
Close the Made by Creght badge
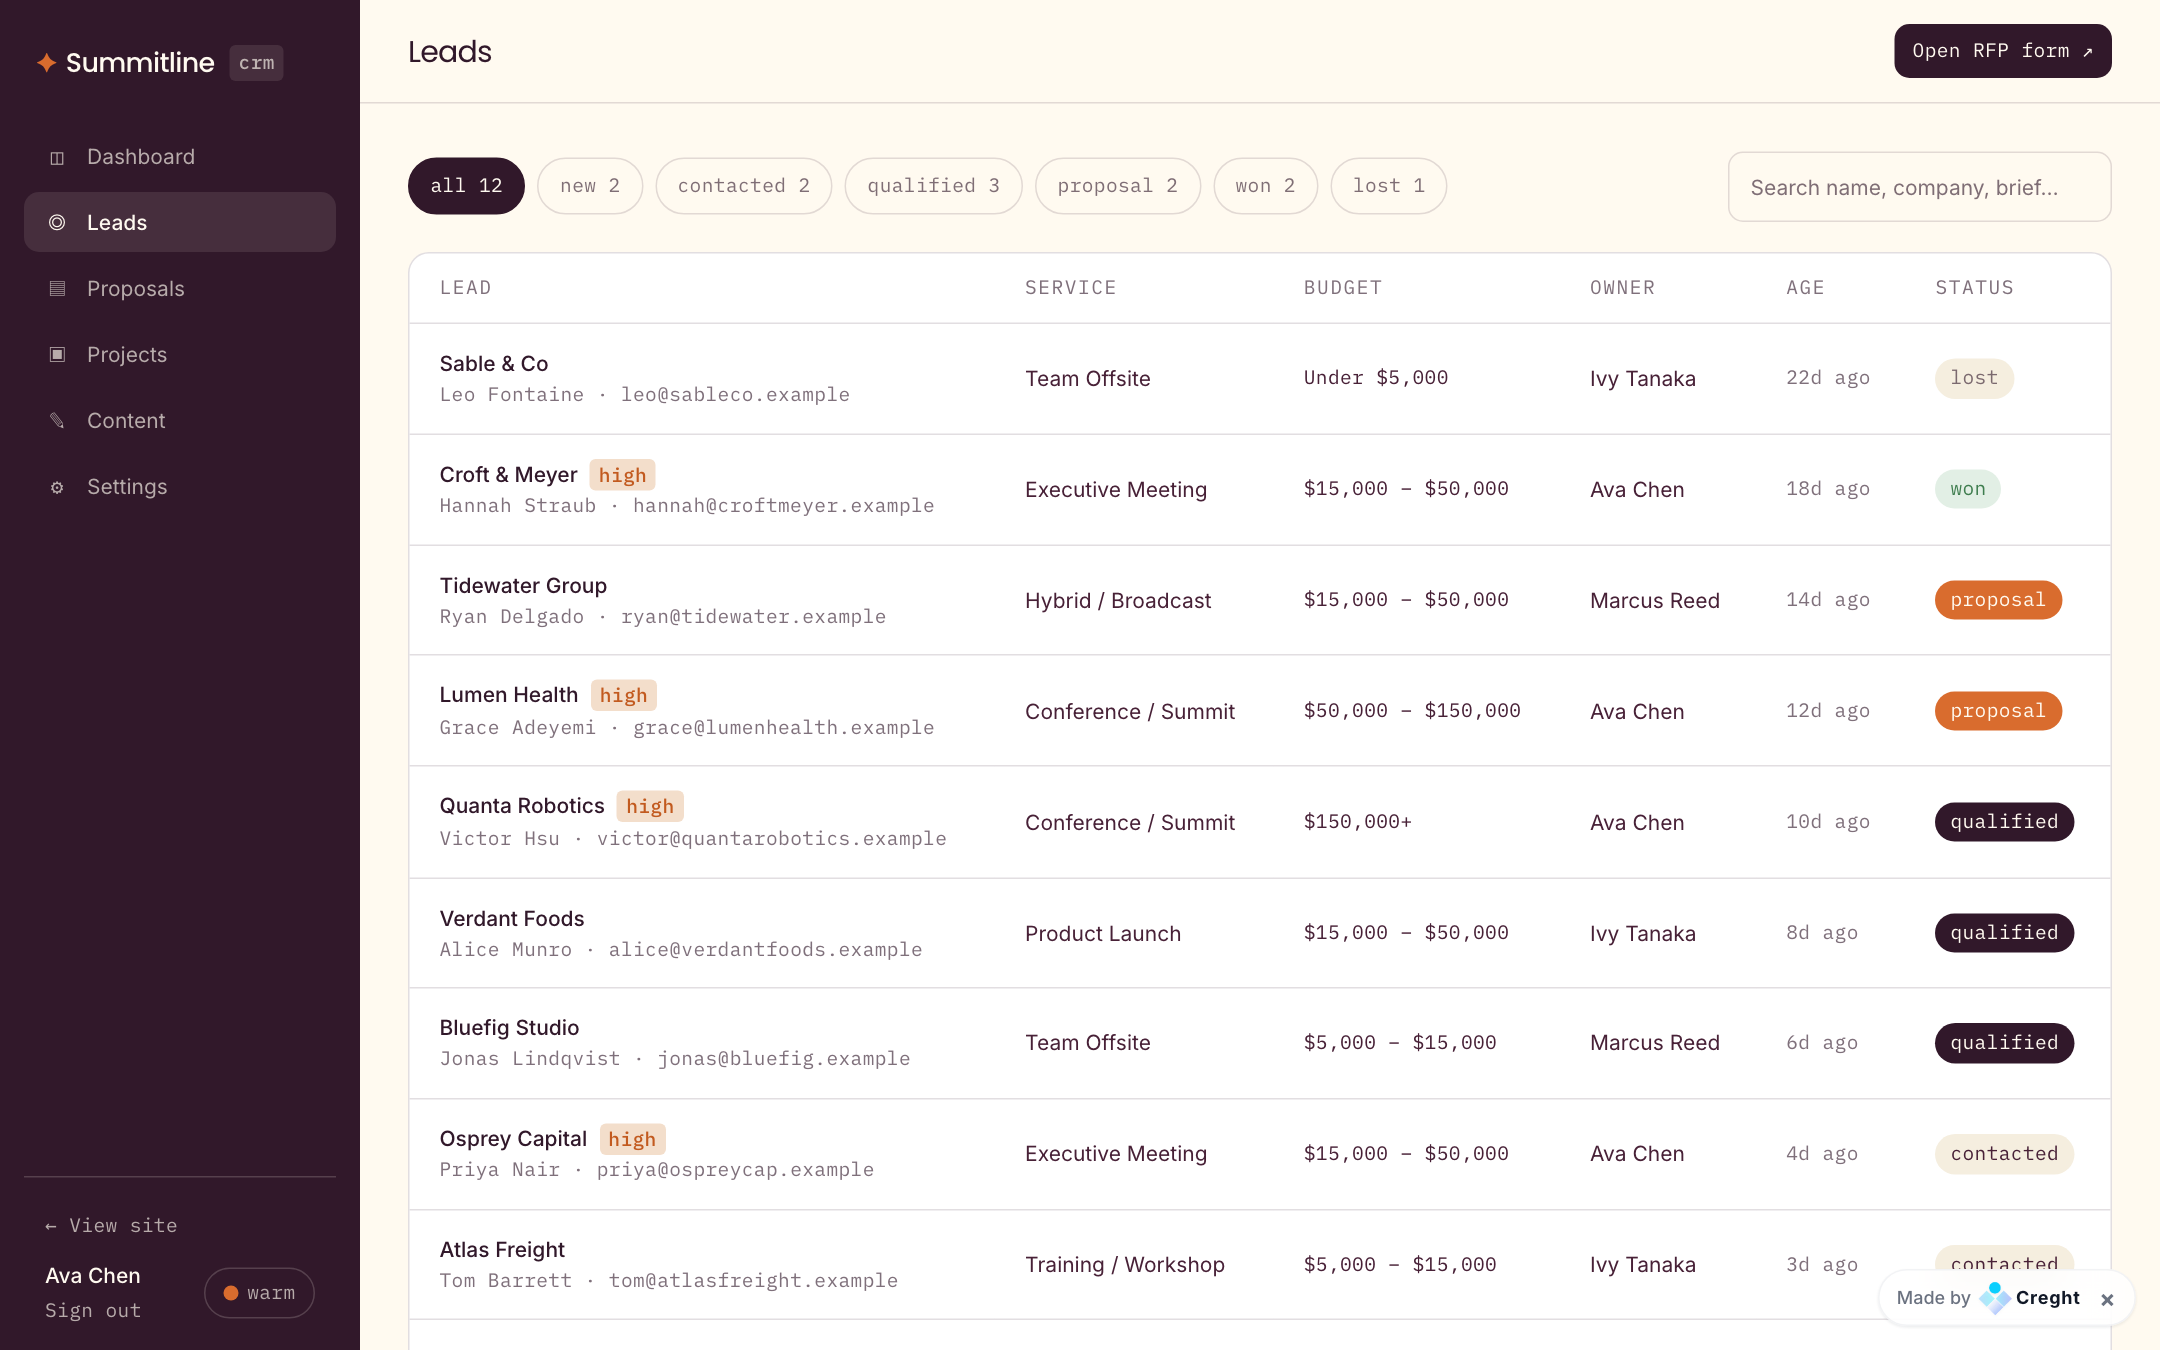(2107, 1299)
